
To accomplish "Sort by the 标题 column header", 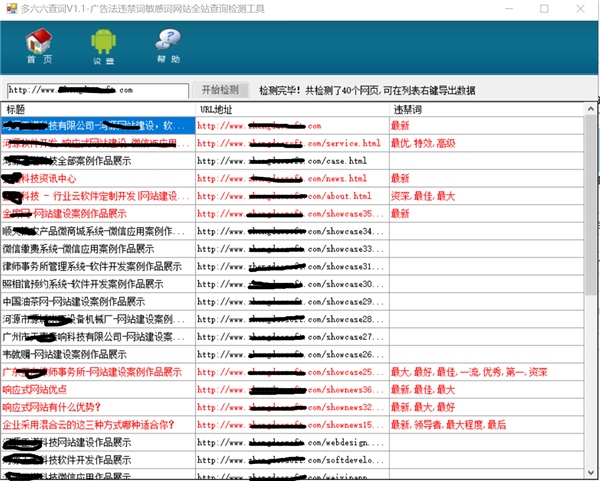I will coord(100,109).
